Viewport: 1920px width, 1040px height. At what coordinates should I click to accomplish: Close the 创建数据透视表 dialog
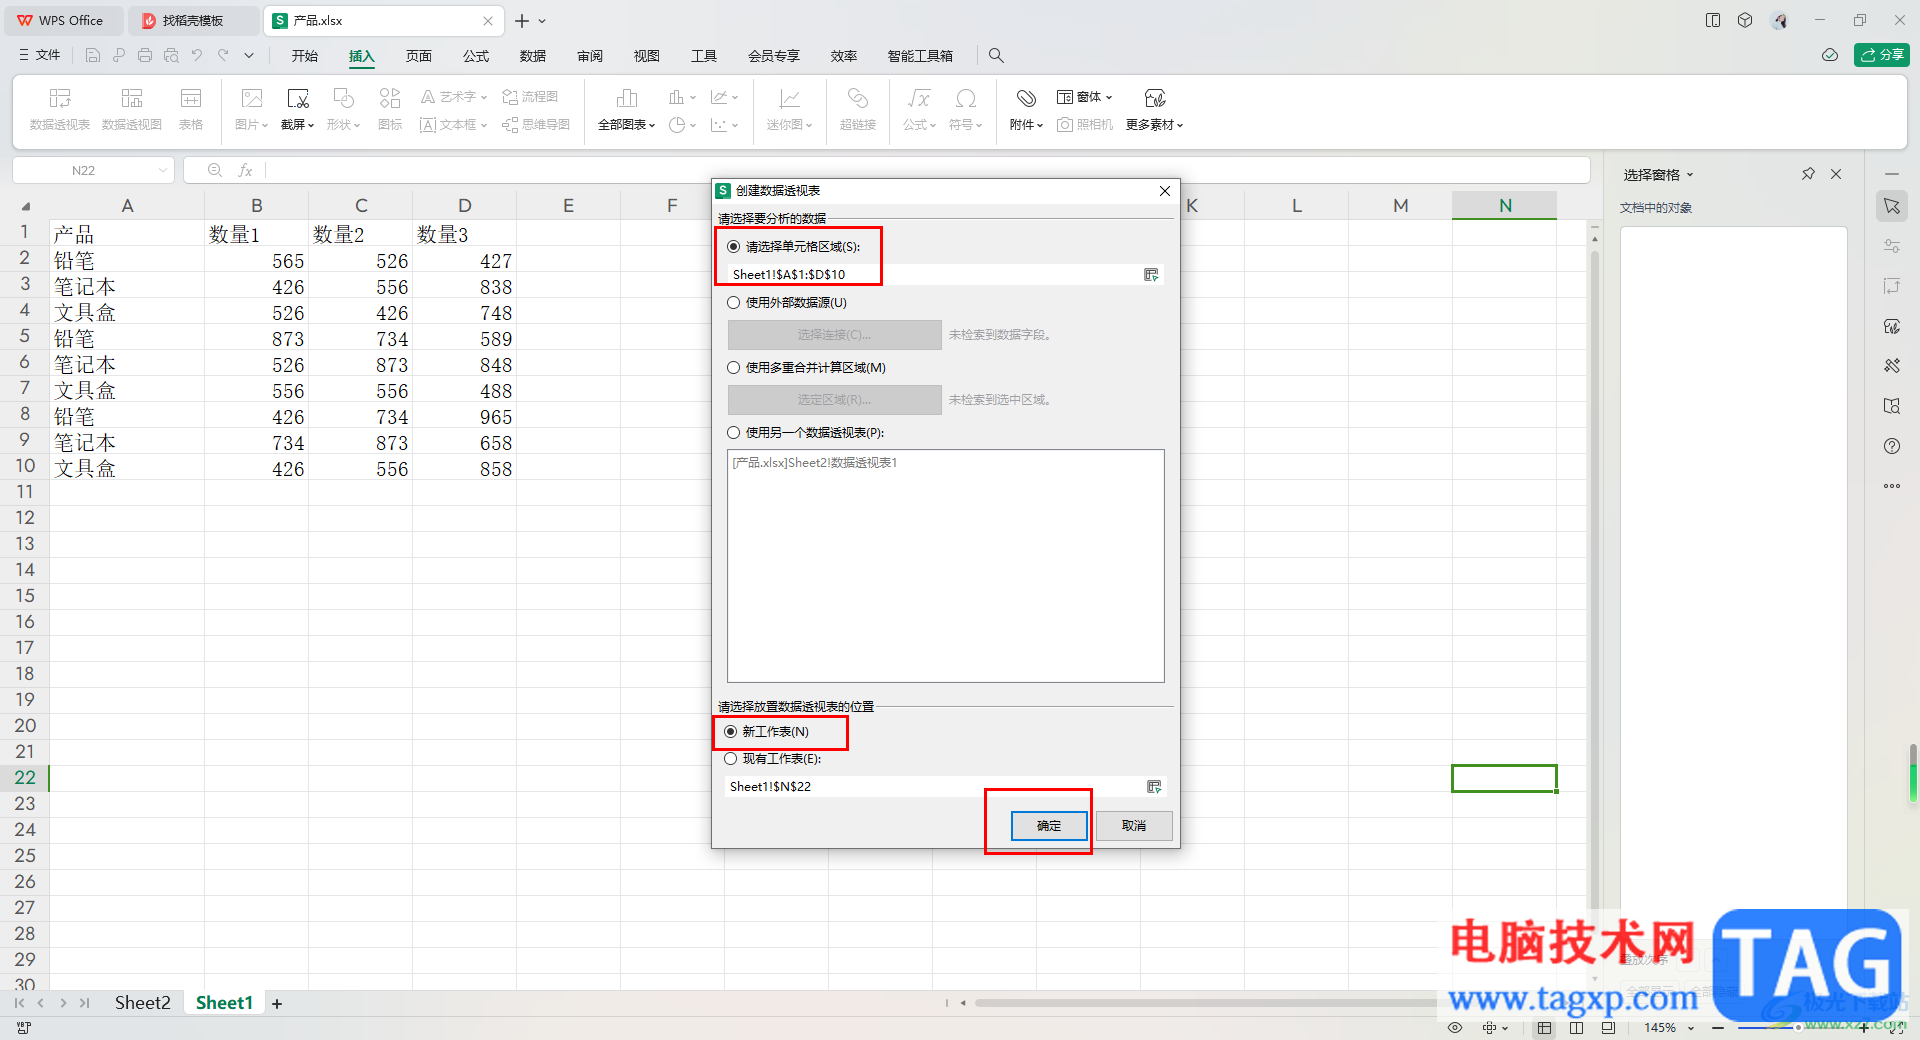(x=1165, y=191)
